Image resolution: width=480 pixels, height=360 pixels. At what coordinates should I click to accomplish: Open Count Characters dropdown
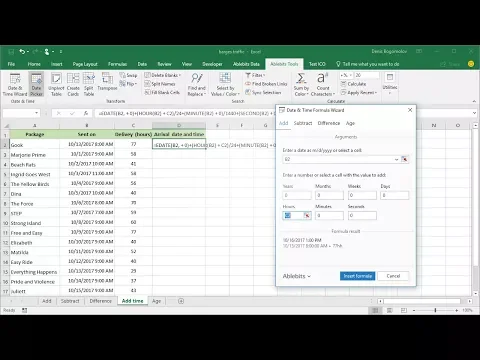tap(323, 85)
